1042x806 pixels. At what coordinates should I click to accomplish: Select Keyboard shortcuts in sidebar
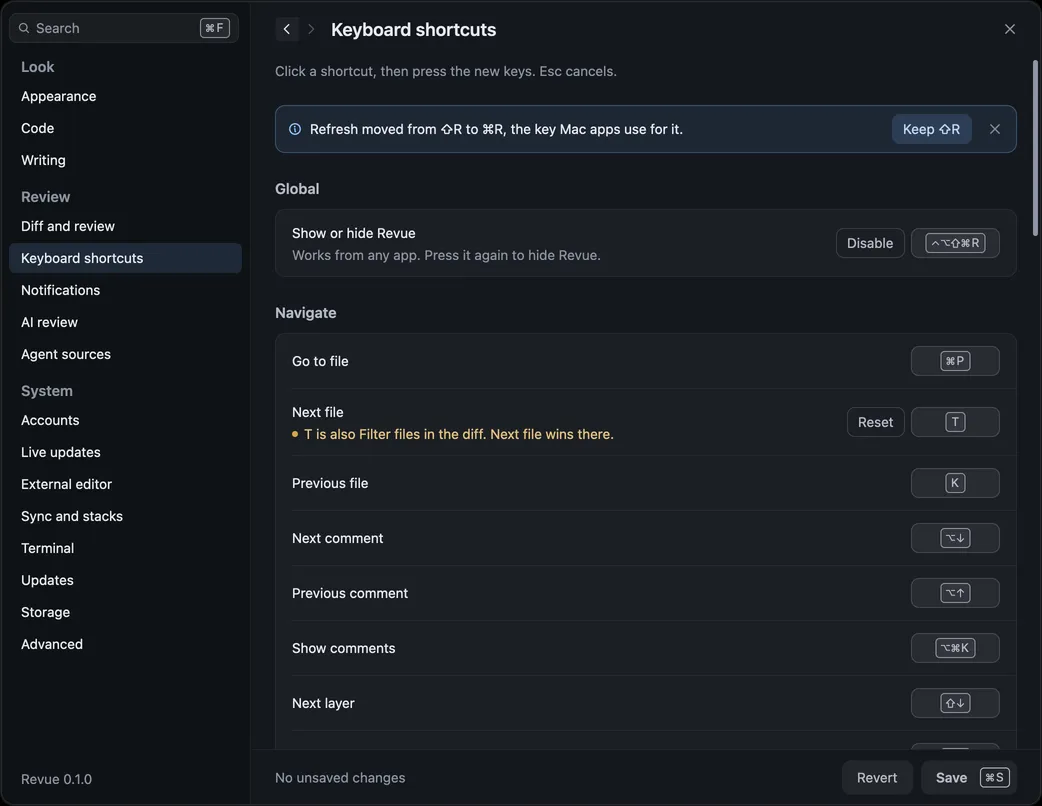pyautogui.click(x=125, y=258)
